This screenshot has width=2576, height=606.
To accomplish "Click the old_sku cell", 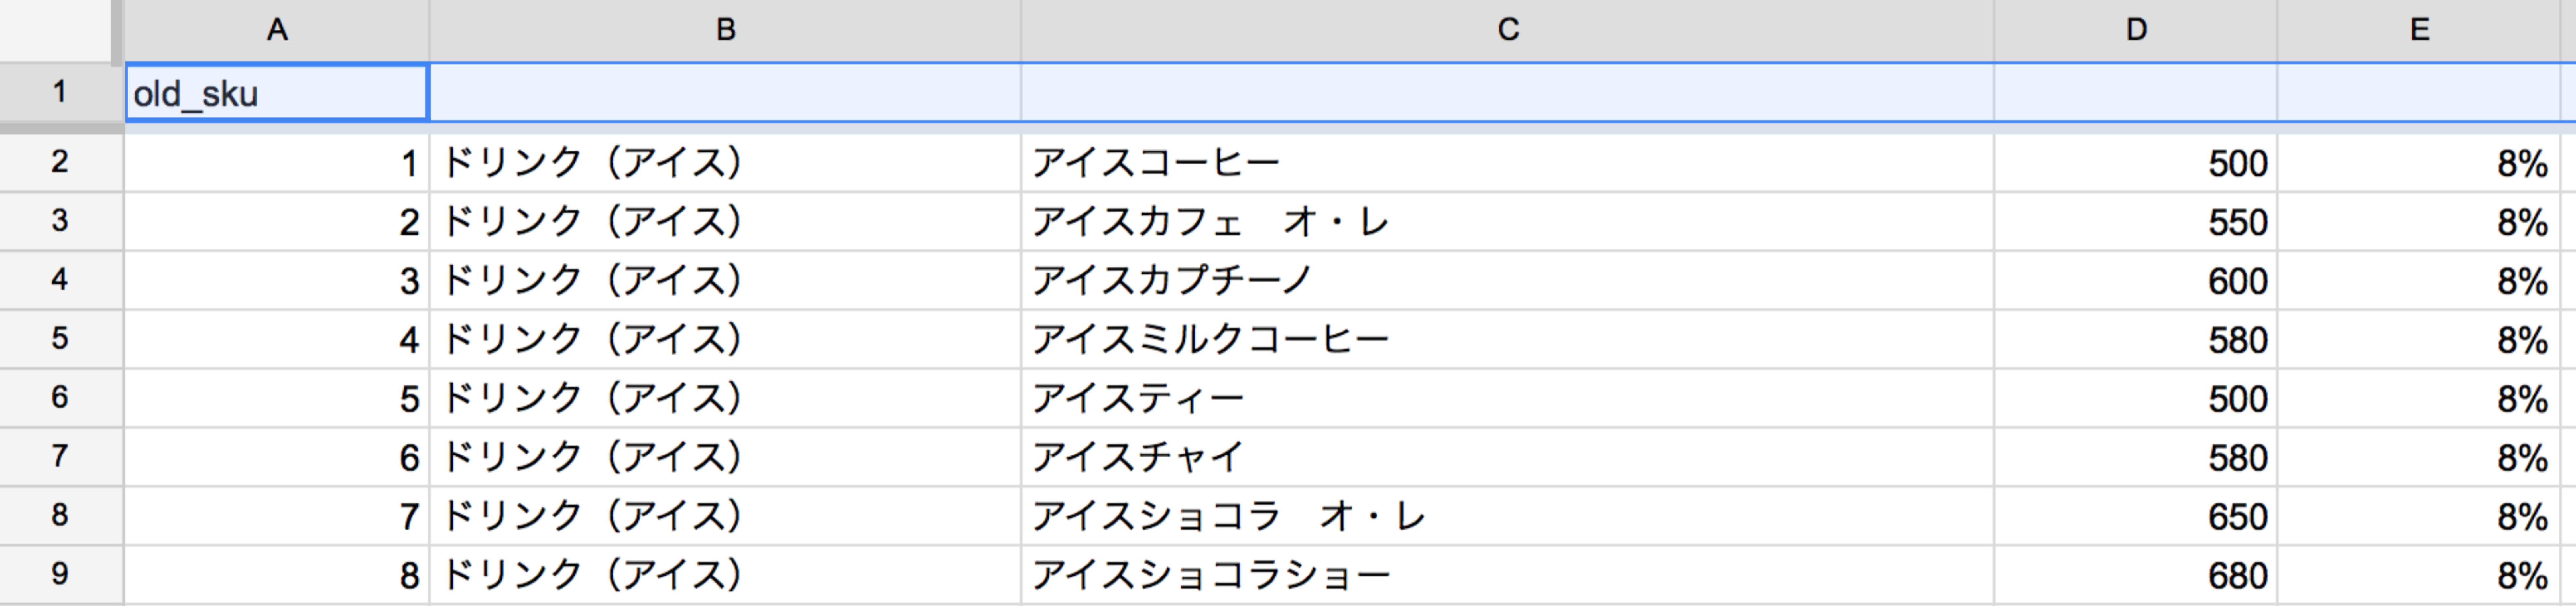I will click(277, 93).
